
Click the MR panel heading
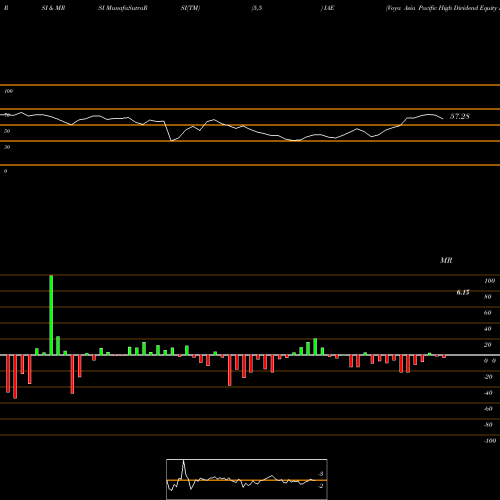446,260
